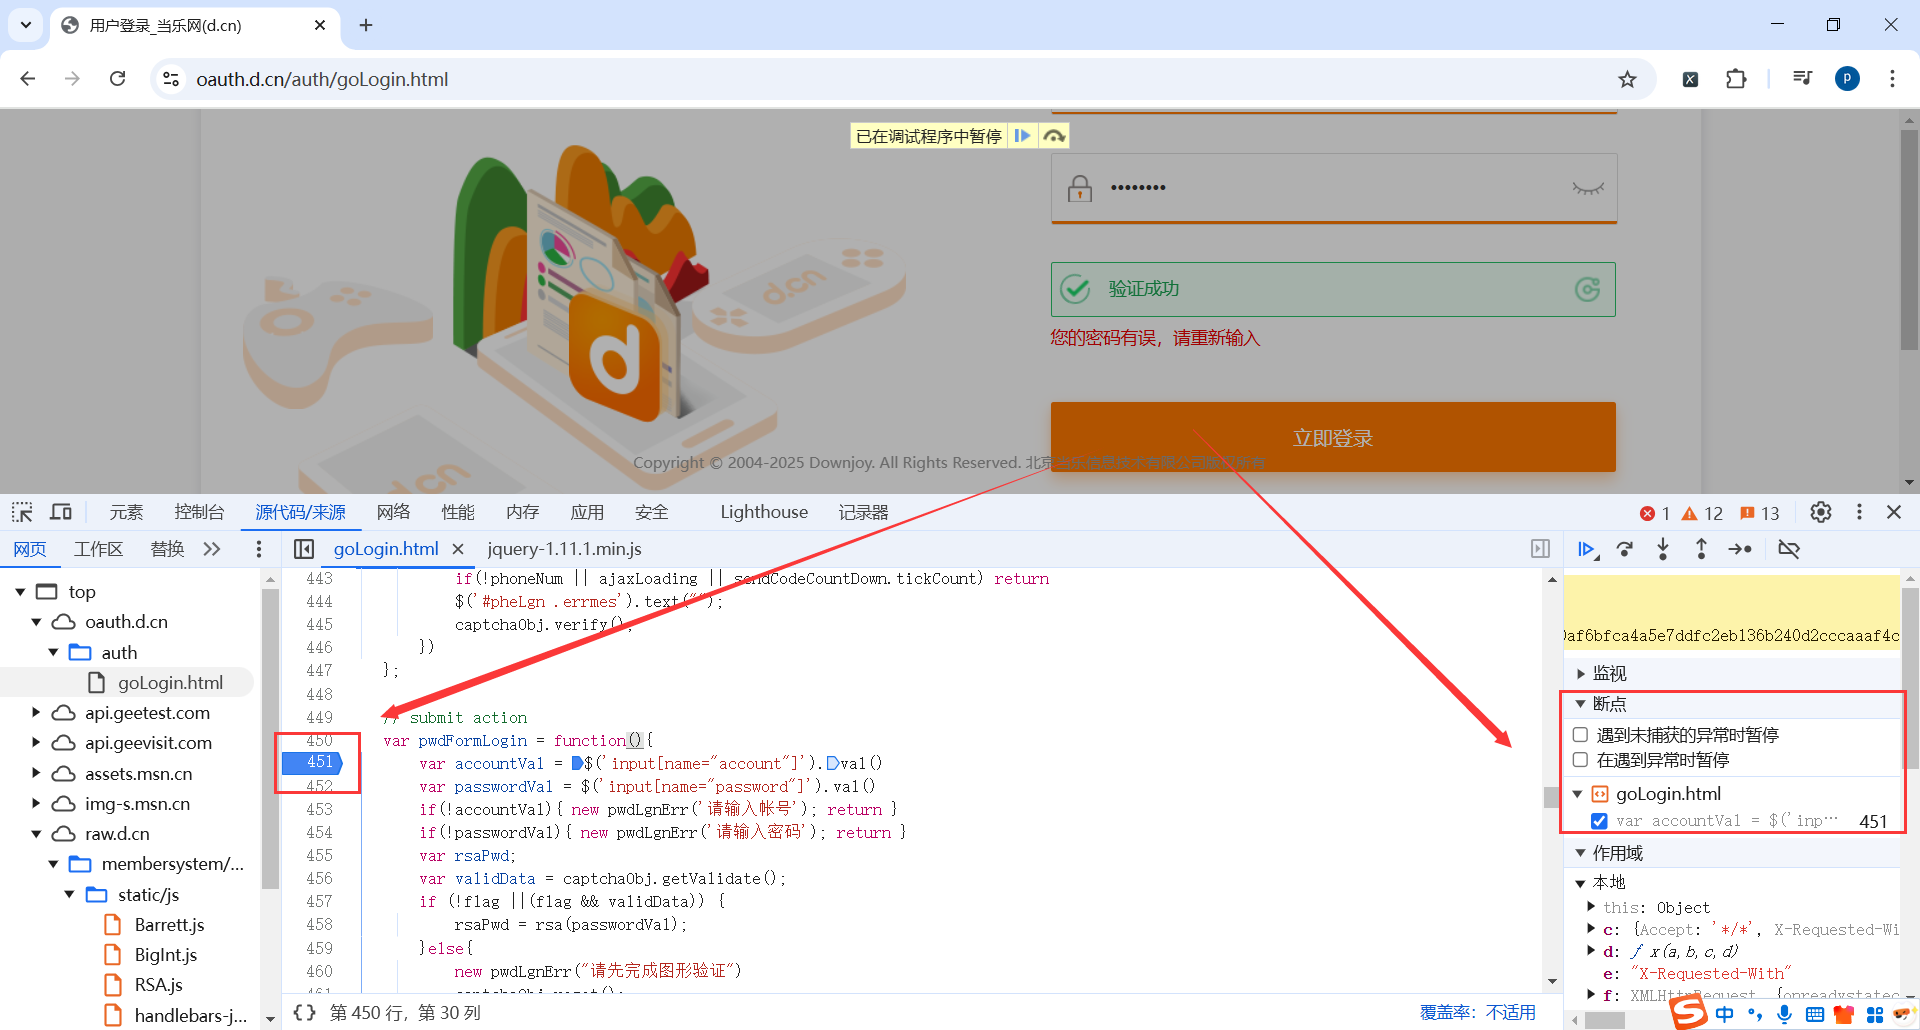Screen dimensions: 1920x1030
Task: Click the Sogou input microphone icon
Action: [1785, 1014]
